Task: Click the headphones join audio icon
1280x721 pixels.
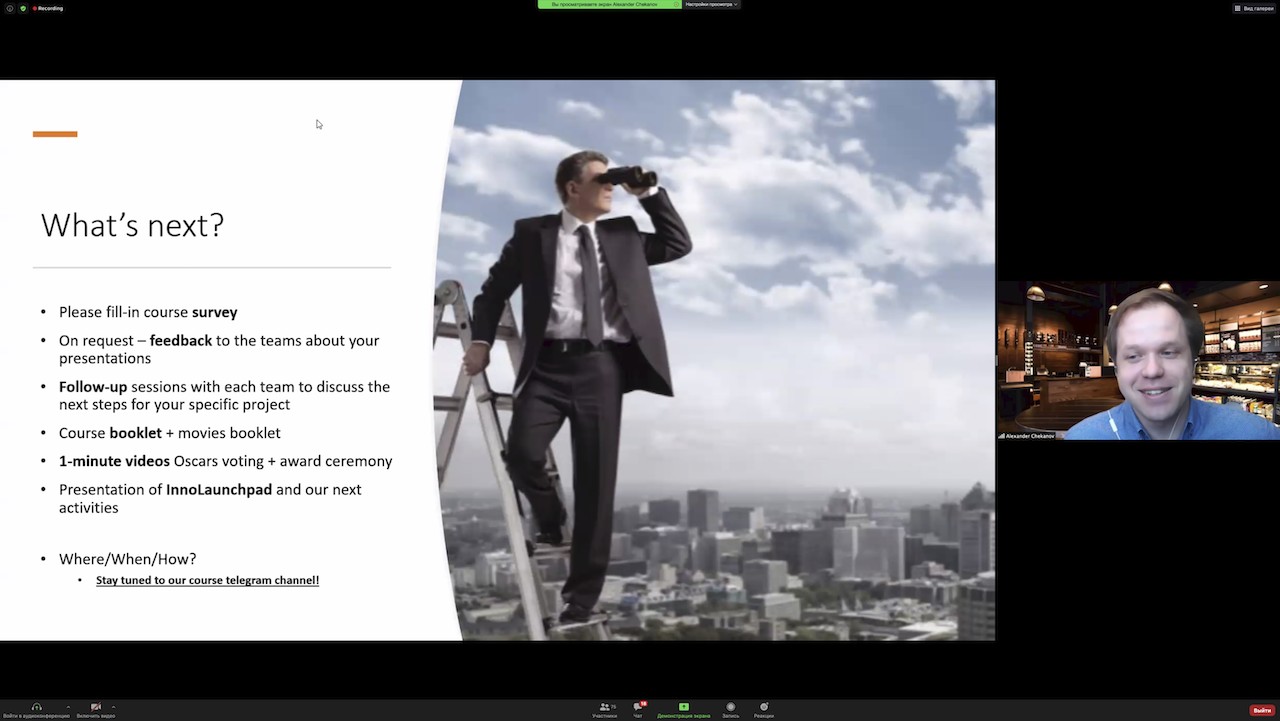Action: (x=36, y=707)
